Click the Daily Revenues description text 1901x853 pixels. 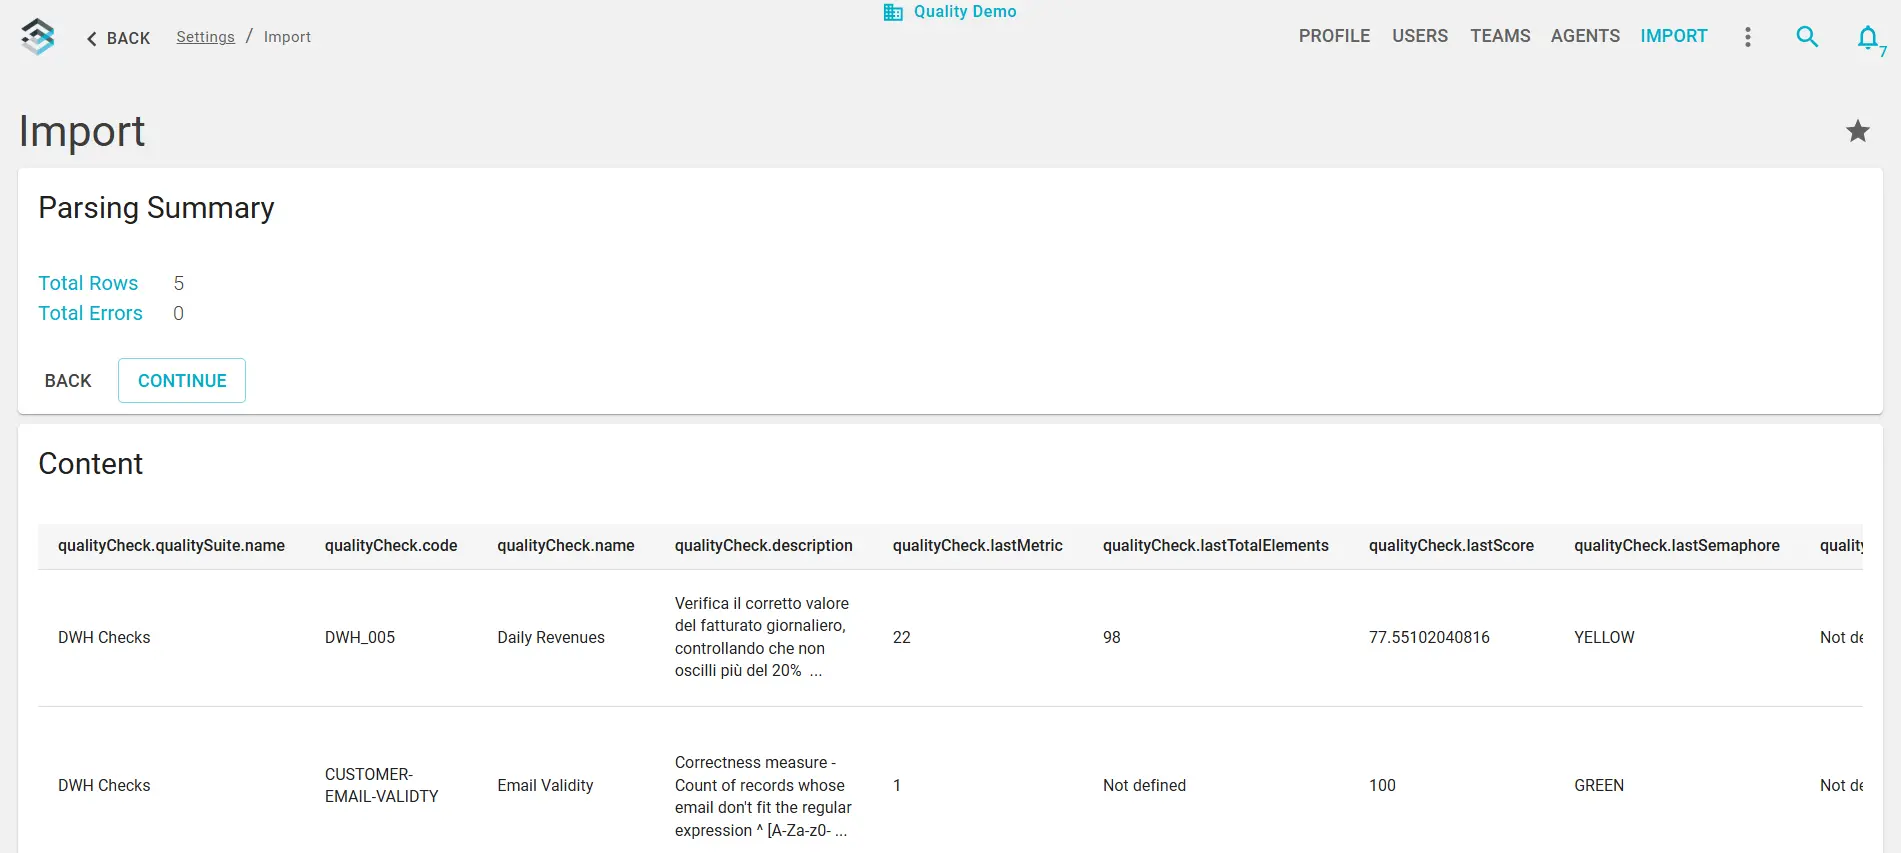[x=762, y=637]
